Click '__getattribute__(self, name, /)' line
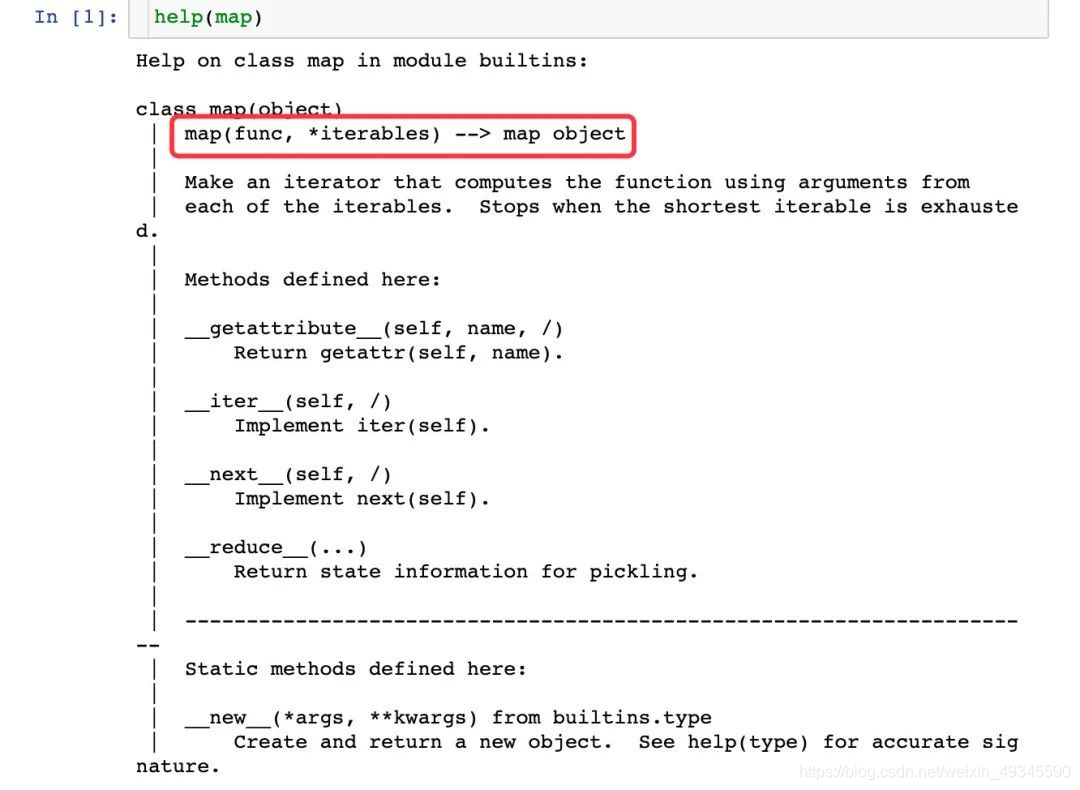Screen dimensions: 1080x790 click(374, 329)
